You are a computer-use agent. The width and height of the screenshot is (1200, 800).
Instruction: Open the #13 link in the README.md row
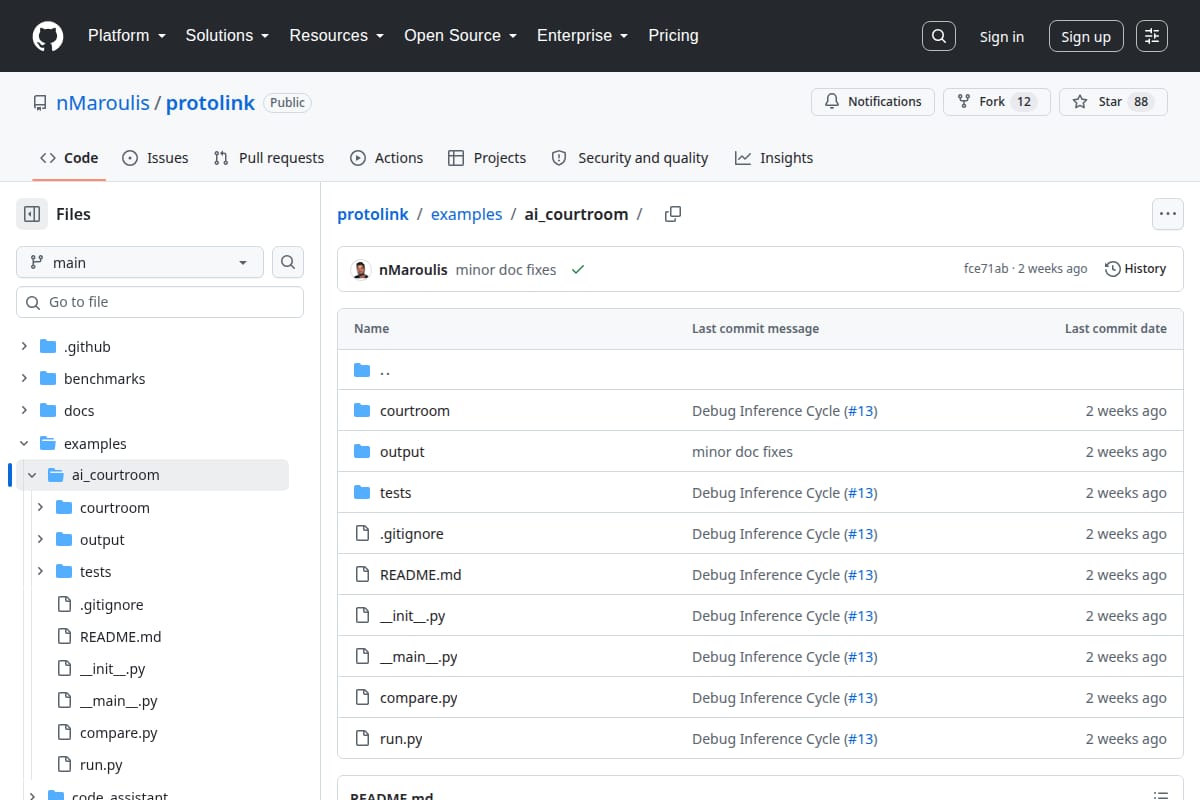coord(861,575)
